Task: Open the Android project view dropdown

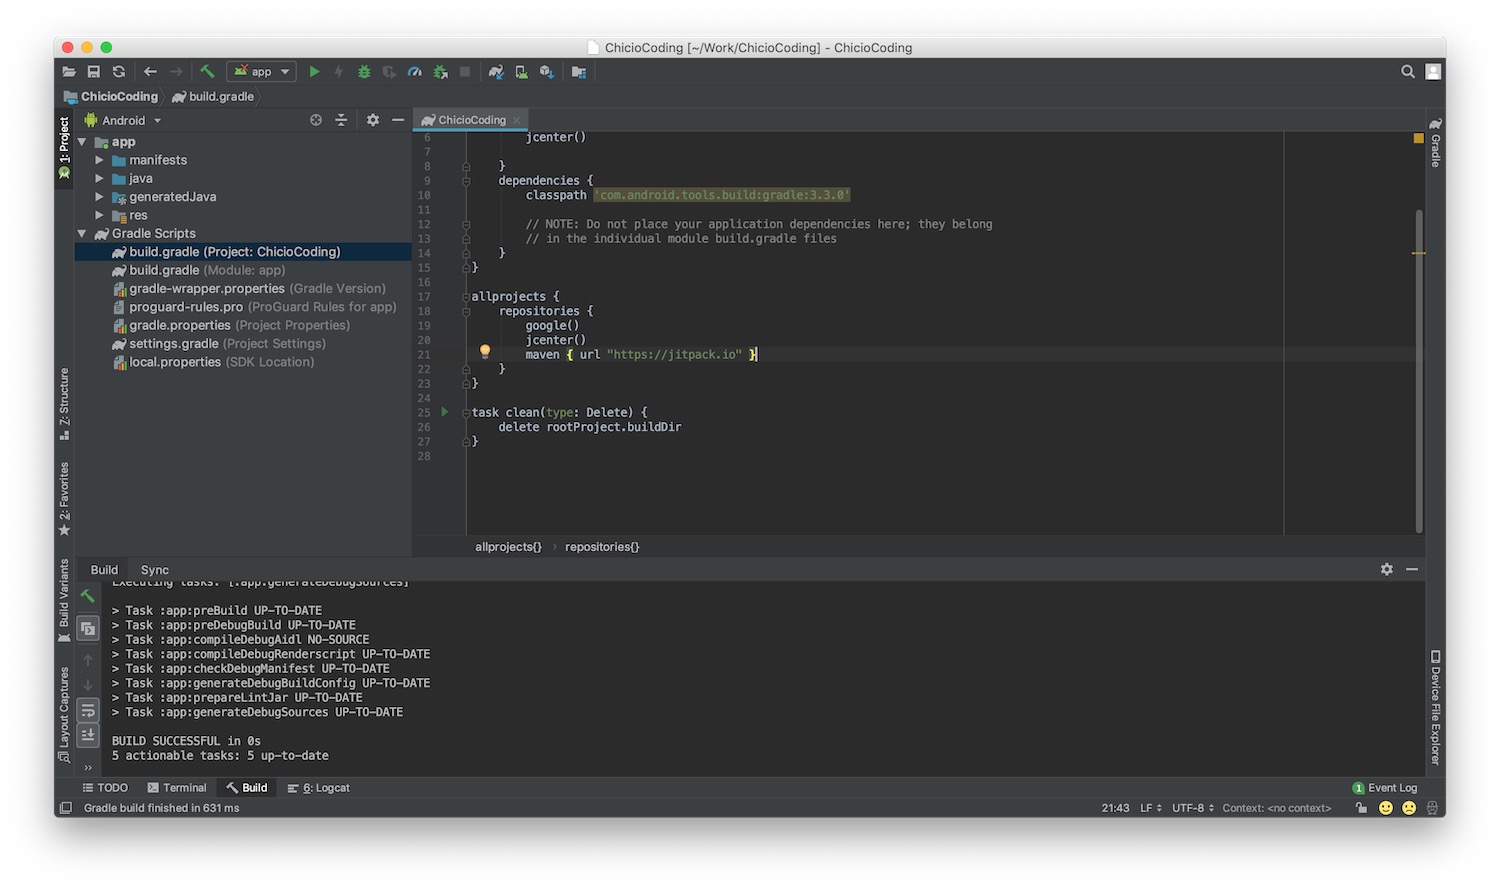Action: point(123,120)
